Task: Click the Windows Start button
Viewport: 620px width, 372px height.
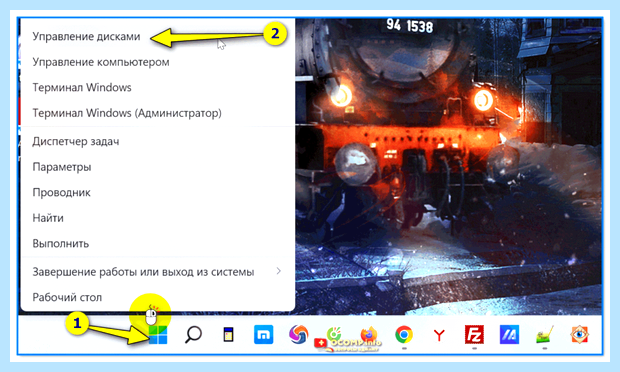Action: click(x=158, y=335)
